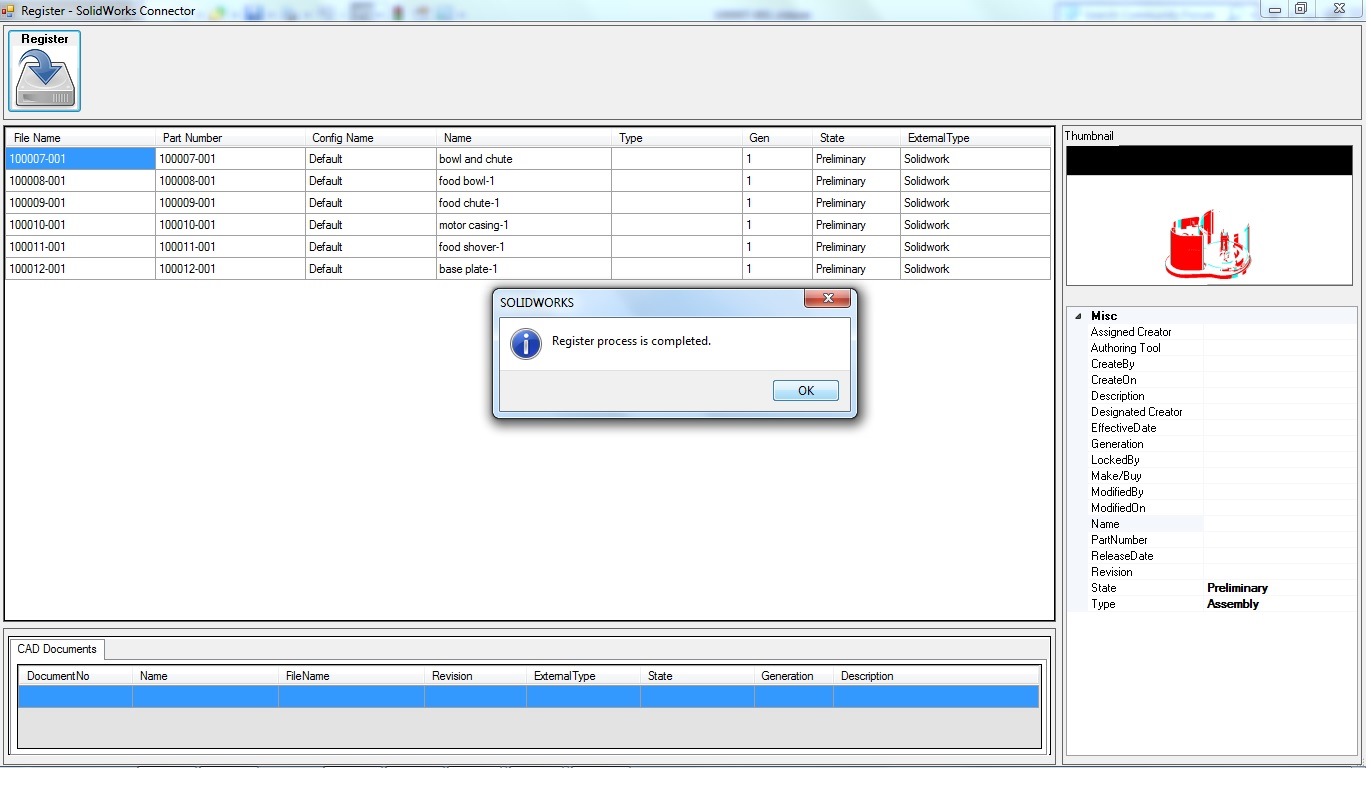
Task: Click the Register toolbar icon
Action: point(45,70)
